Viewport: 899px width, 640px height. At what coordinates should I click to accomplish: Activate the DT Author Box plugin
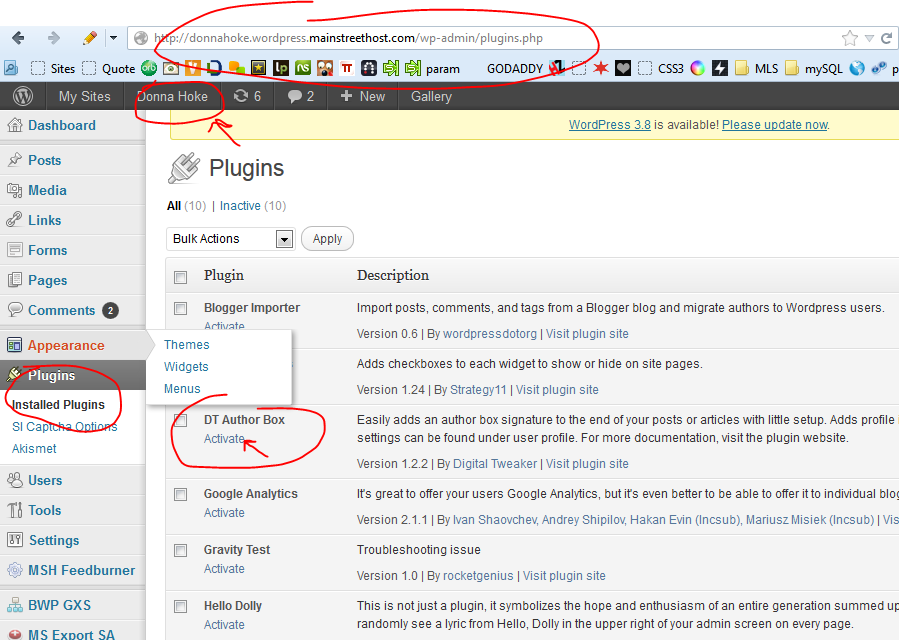224,439
